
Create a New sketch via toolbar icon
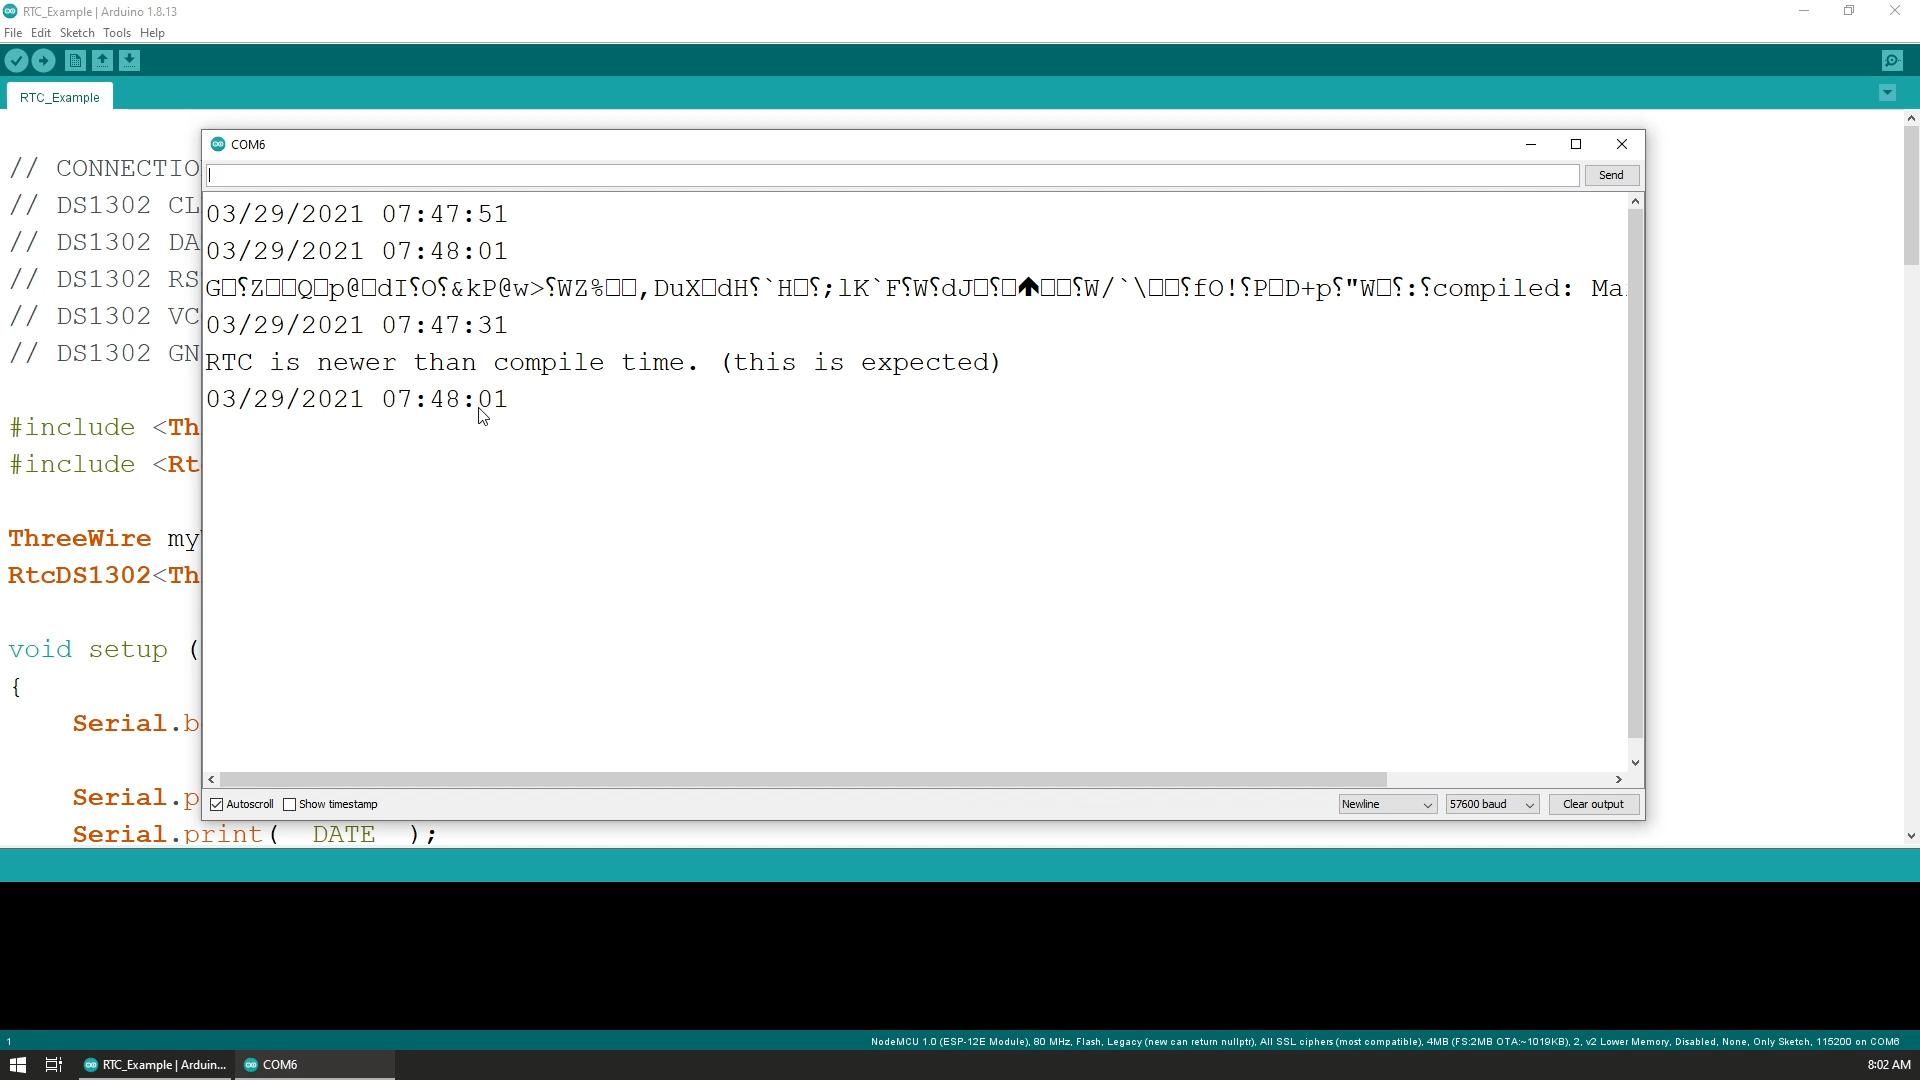tap(75, 61)
